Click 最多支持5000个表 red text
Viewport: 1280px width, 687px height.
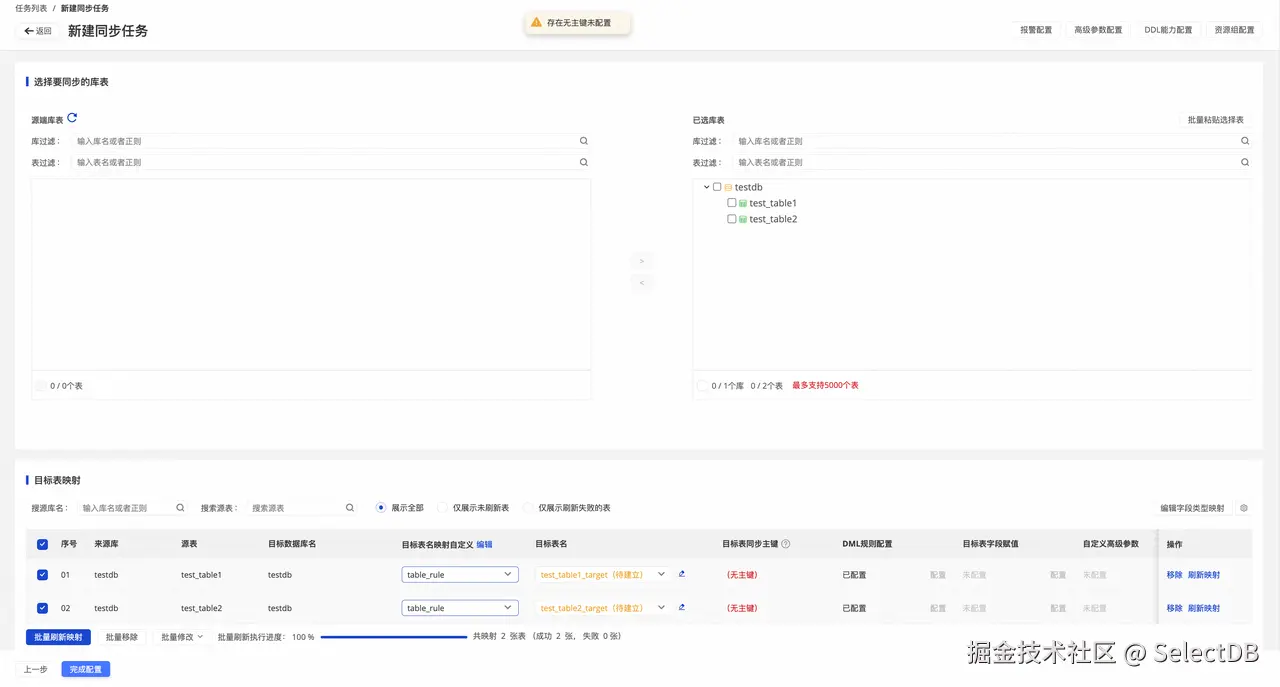[825, 385]
